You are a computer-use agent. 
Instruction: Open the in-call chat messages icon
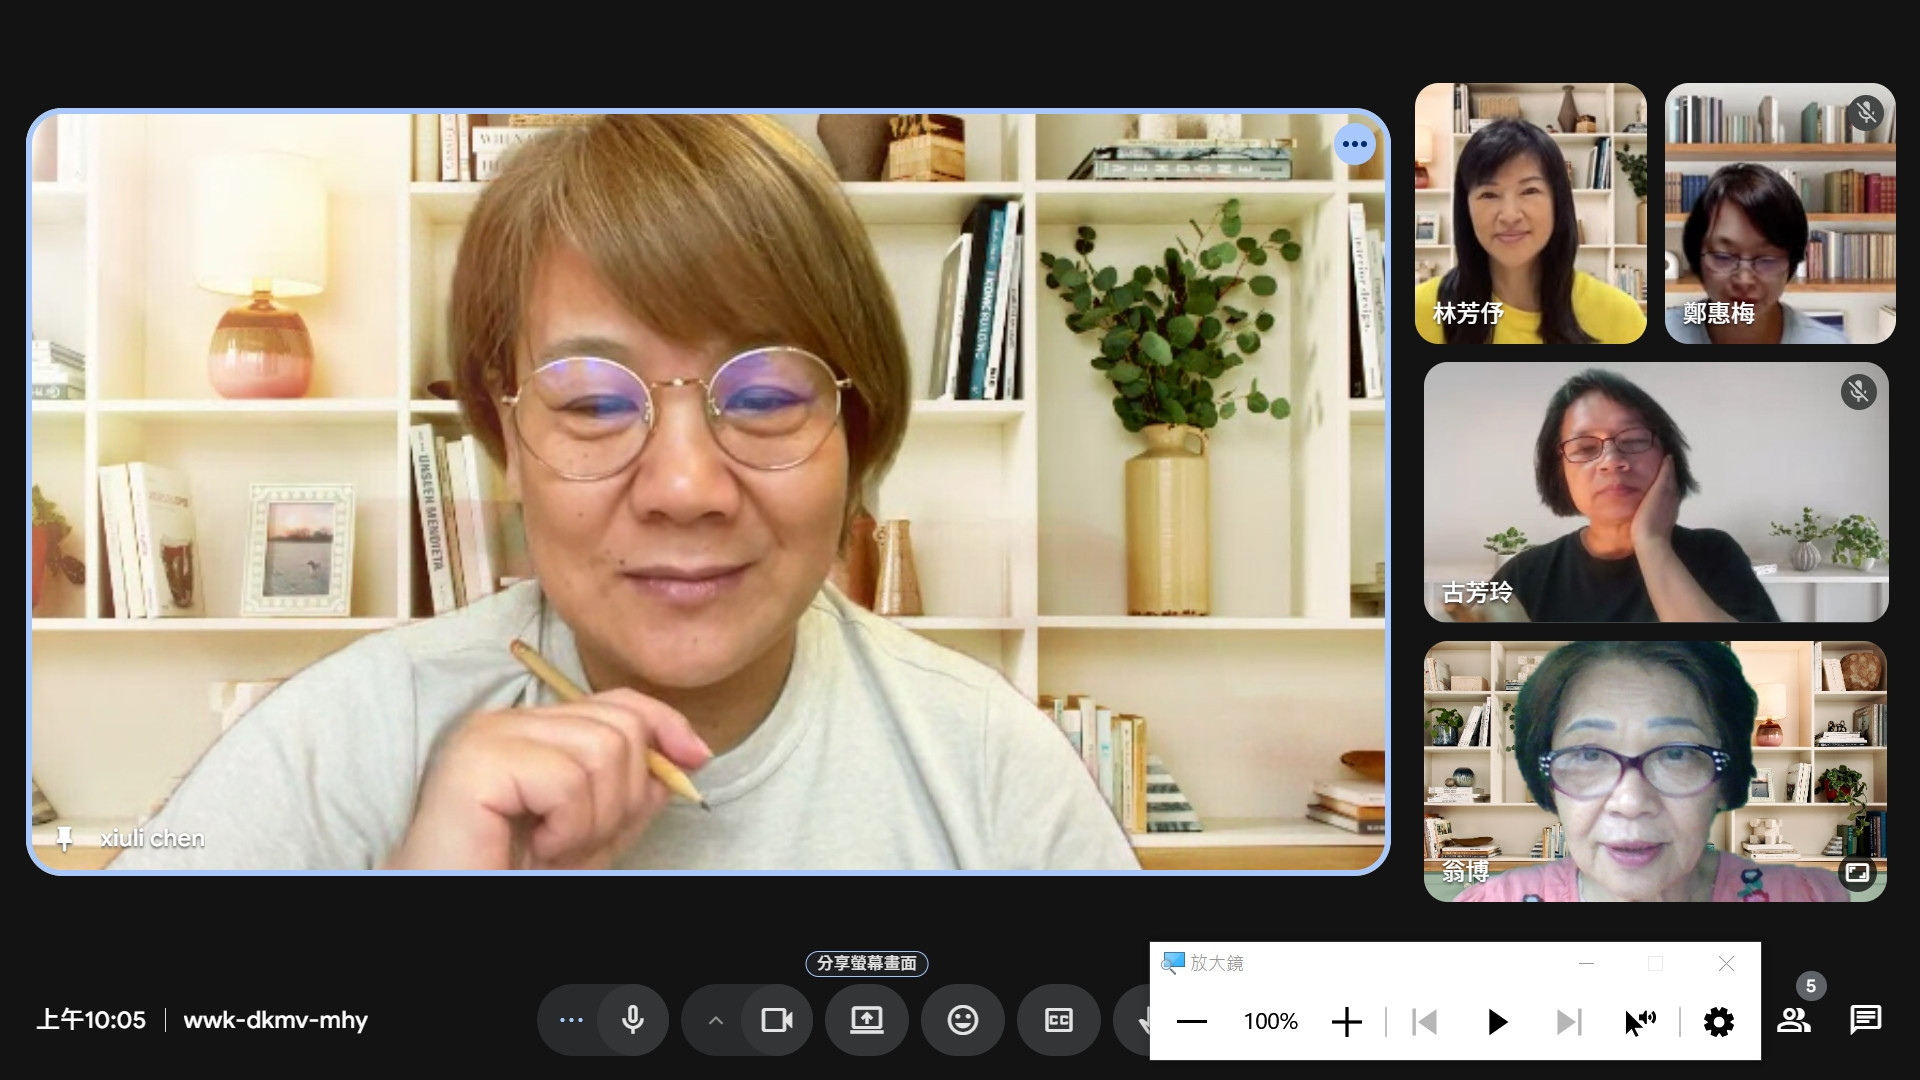pos(1865,1020)
